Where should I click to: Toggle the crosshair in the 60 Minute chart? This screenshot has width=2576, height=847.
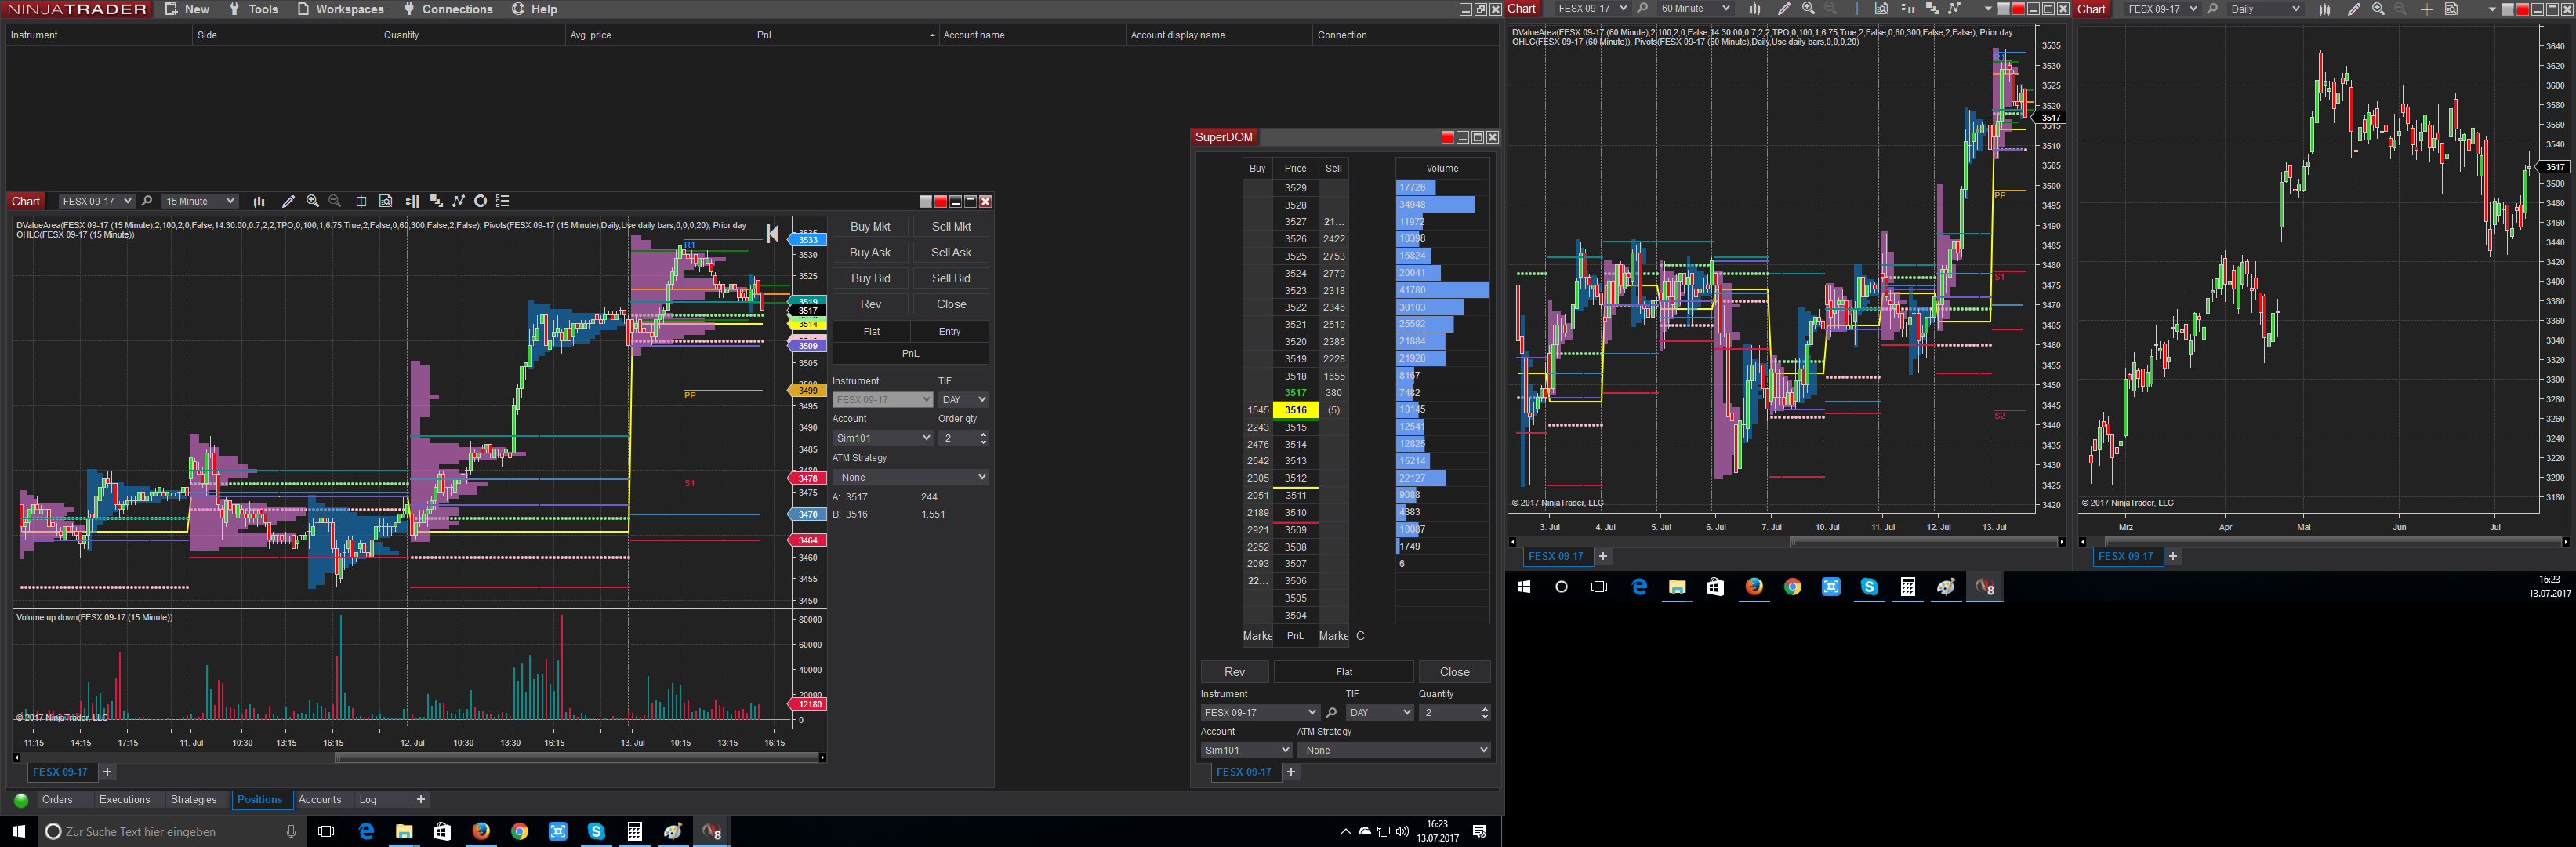pos(1857,9)
